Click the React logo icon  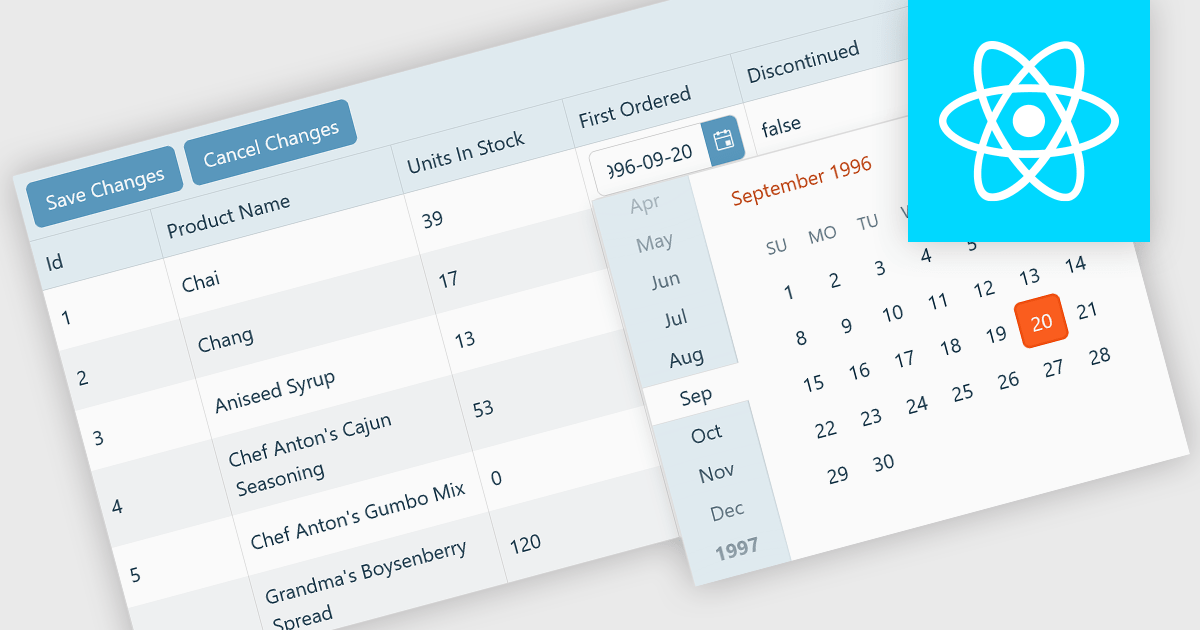(1028, 121)
